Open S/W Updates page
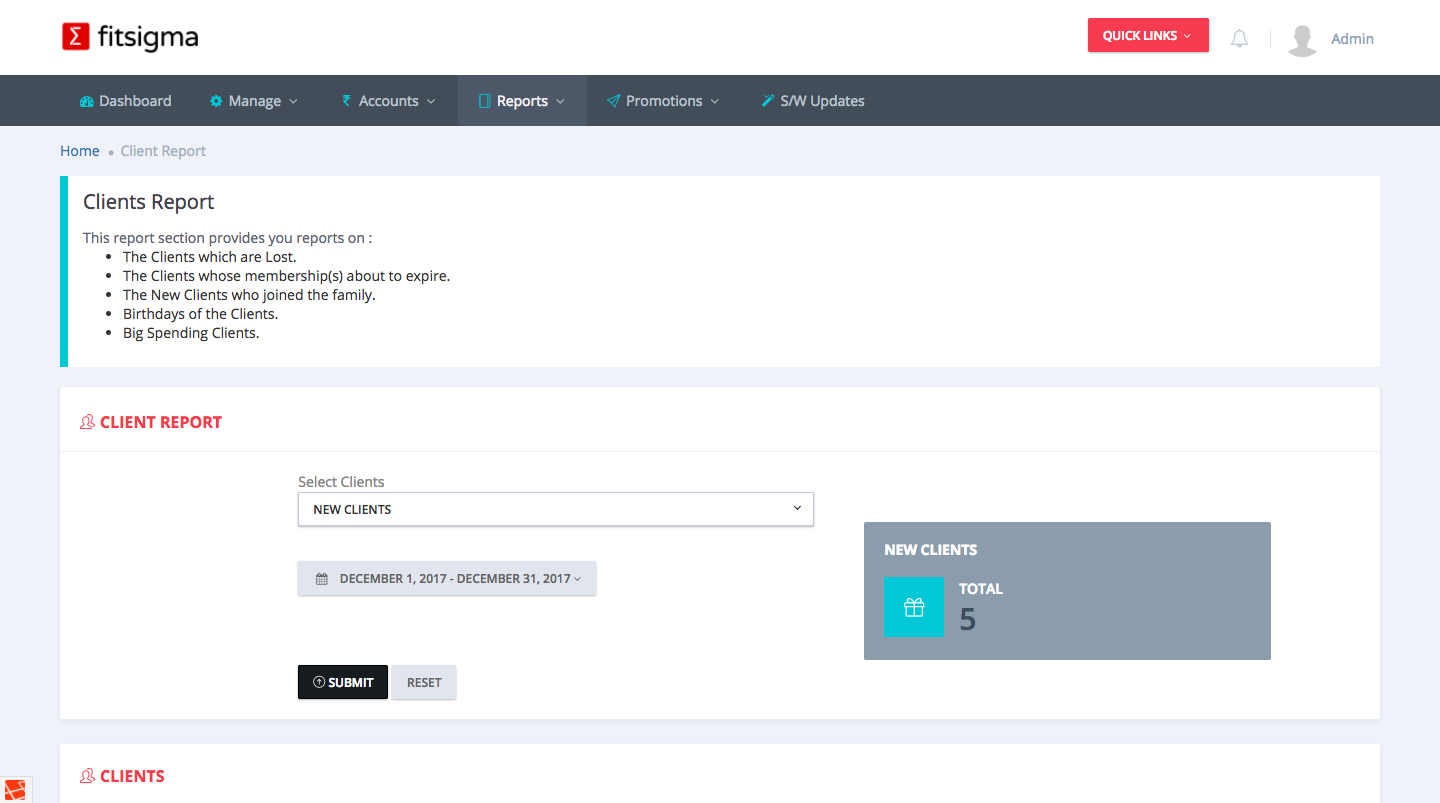The image size is (1440, 803). 812,101
